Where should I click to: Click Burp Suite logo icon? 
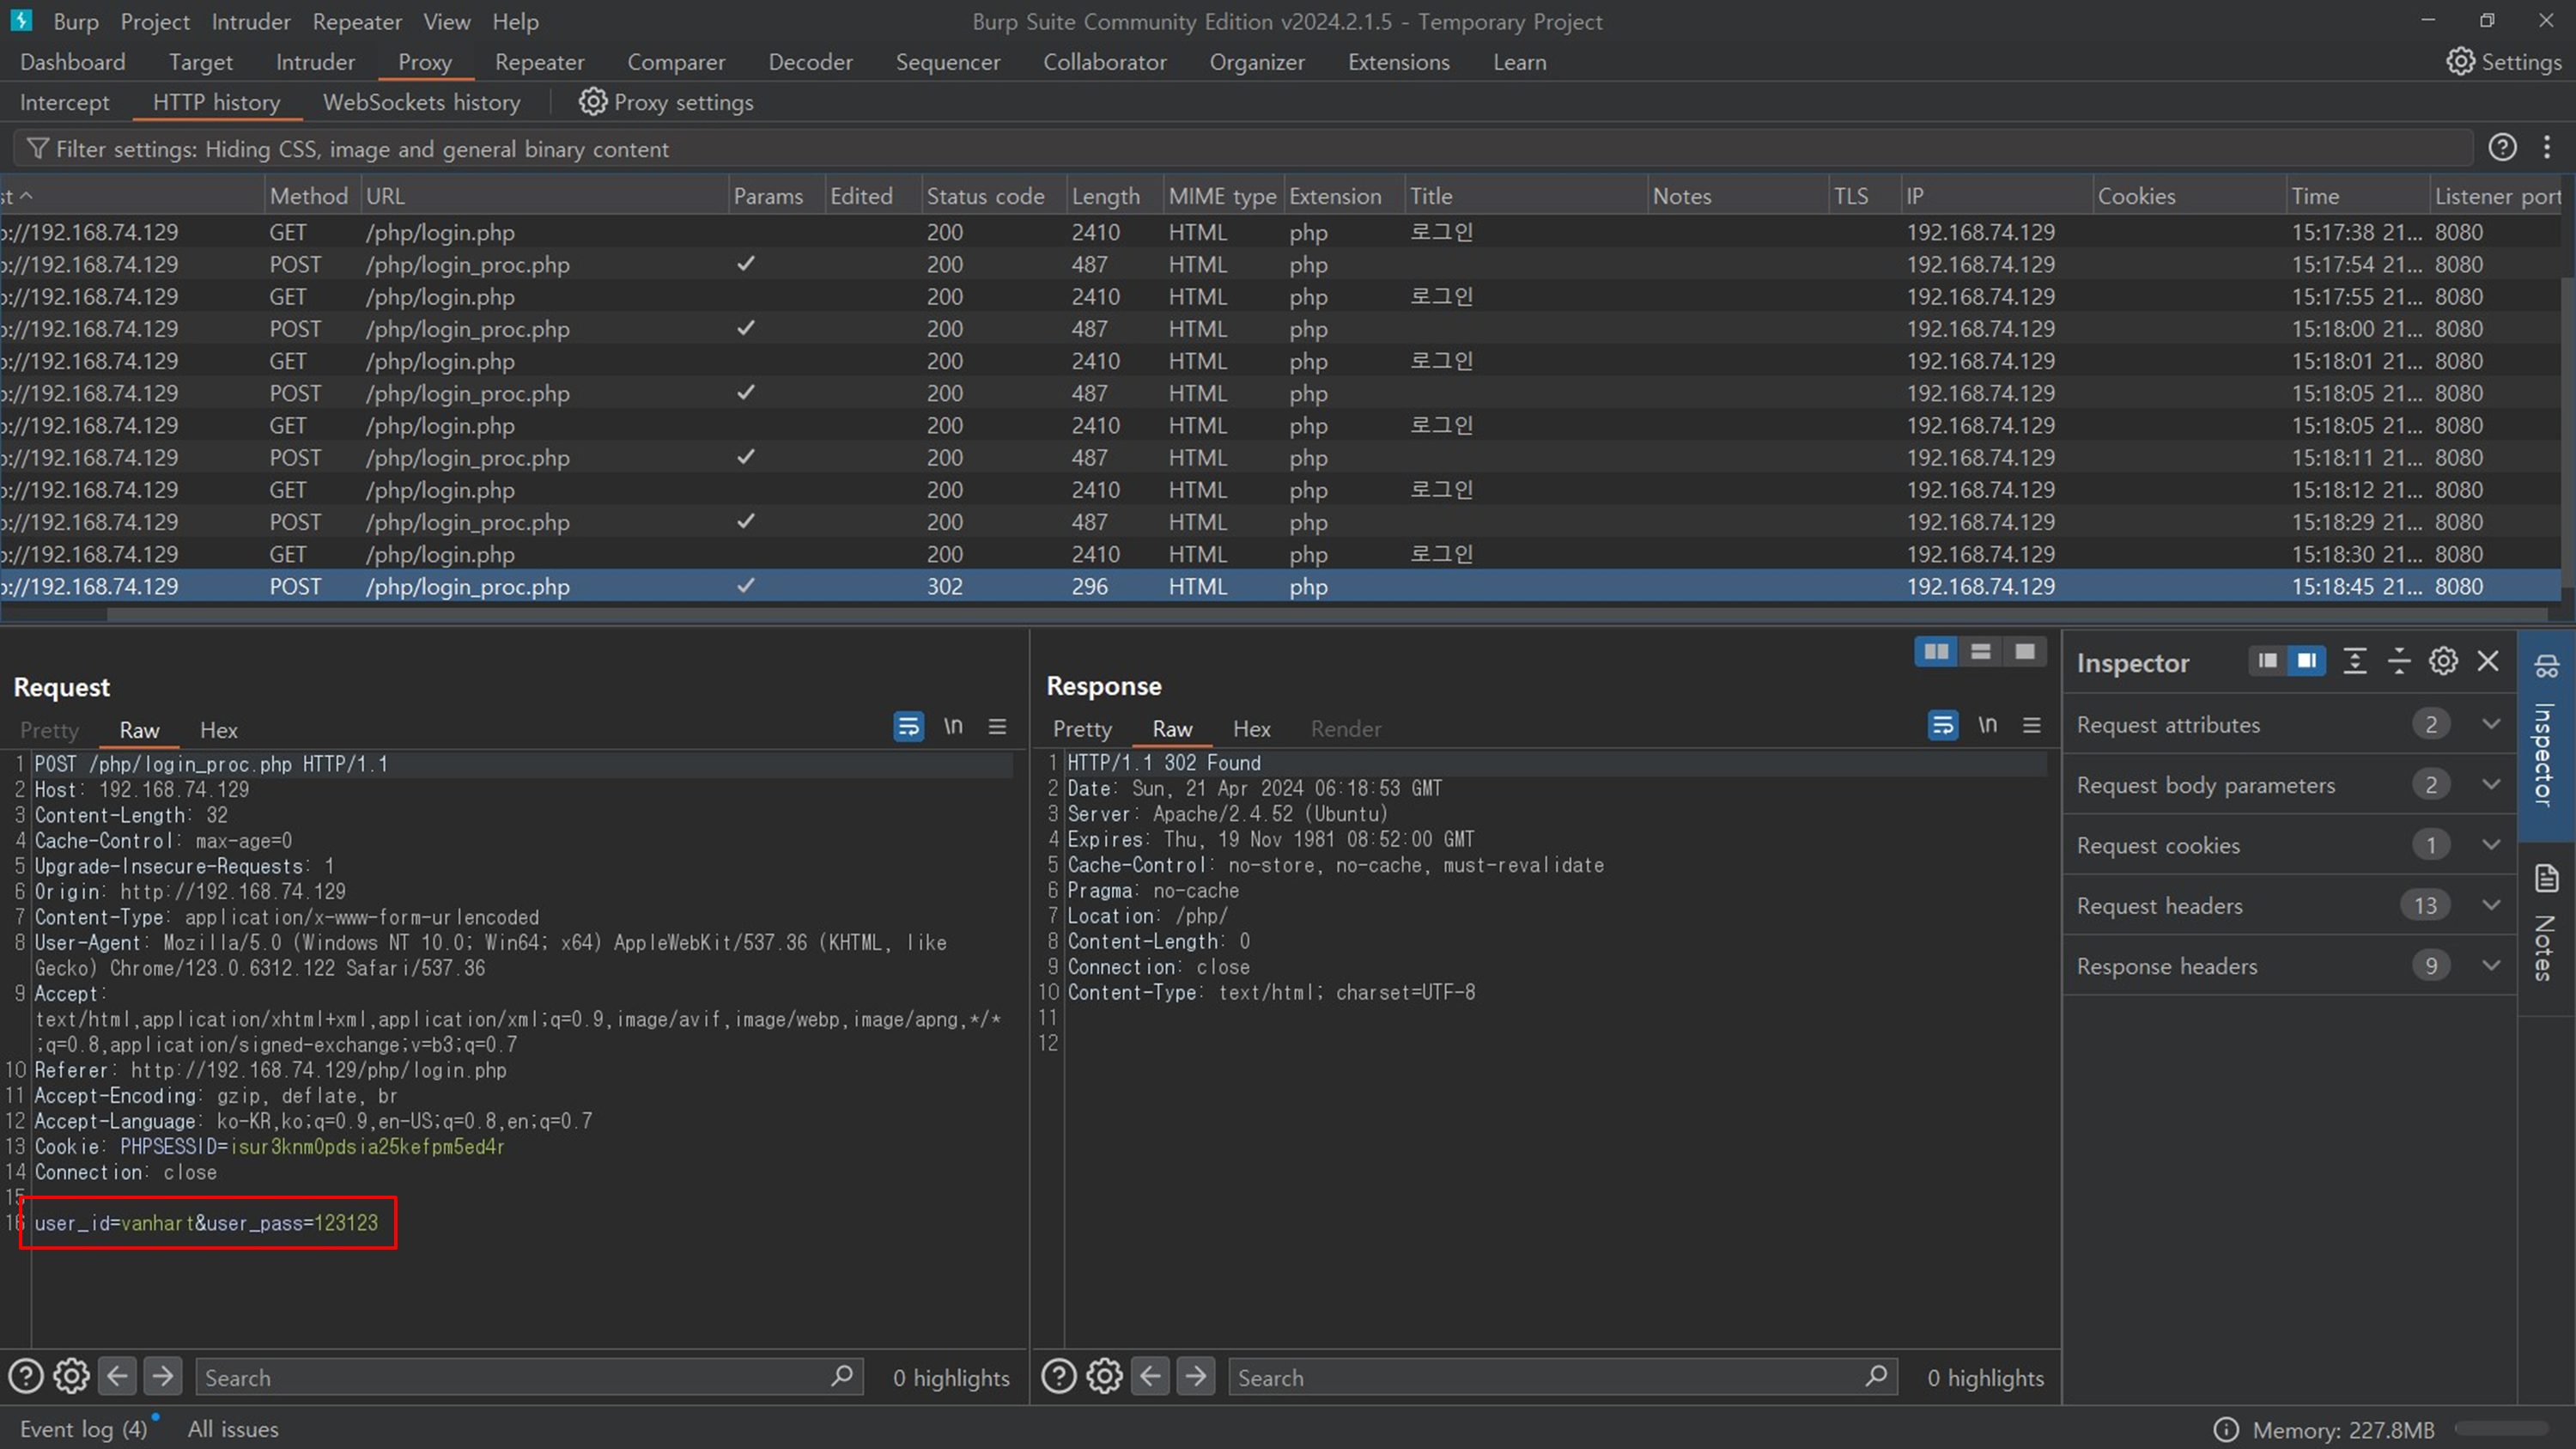[x=21, y=20]
